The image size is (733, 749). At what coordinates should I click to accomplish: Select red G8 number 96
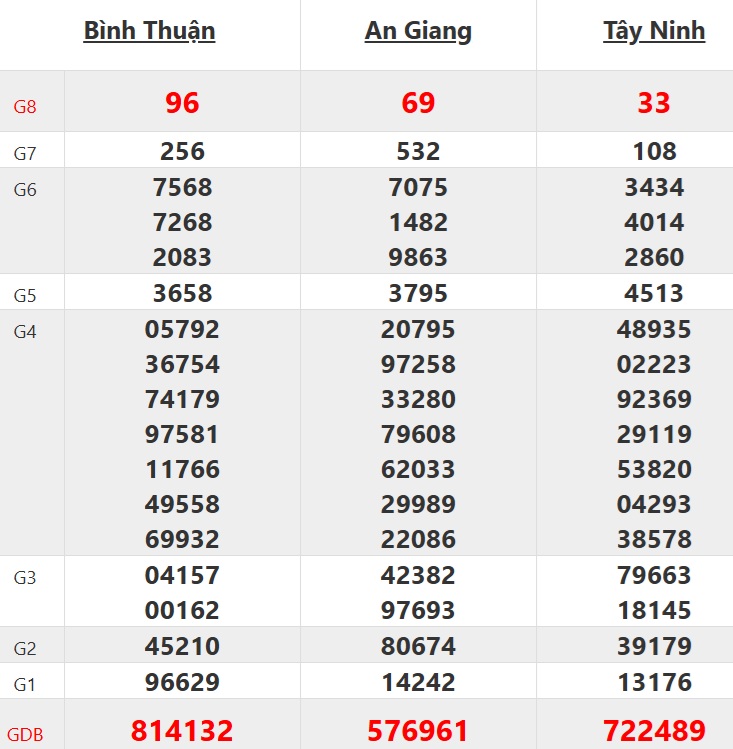[x=182, y=103]
